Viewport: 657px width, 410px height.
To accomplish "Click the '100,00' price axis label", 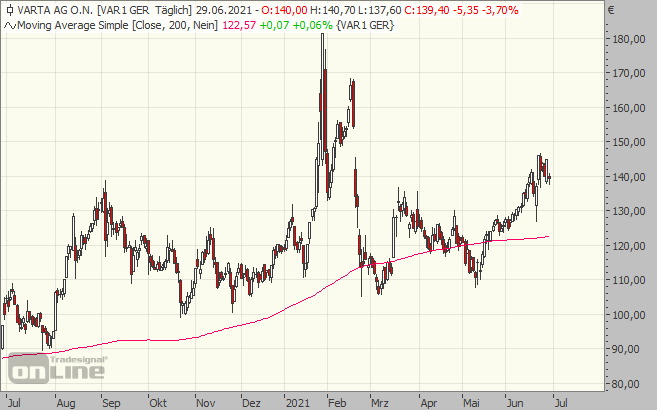I will tap(629, 315).
